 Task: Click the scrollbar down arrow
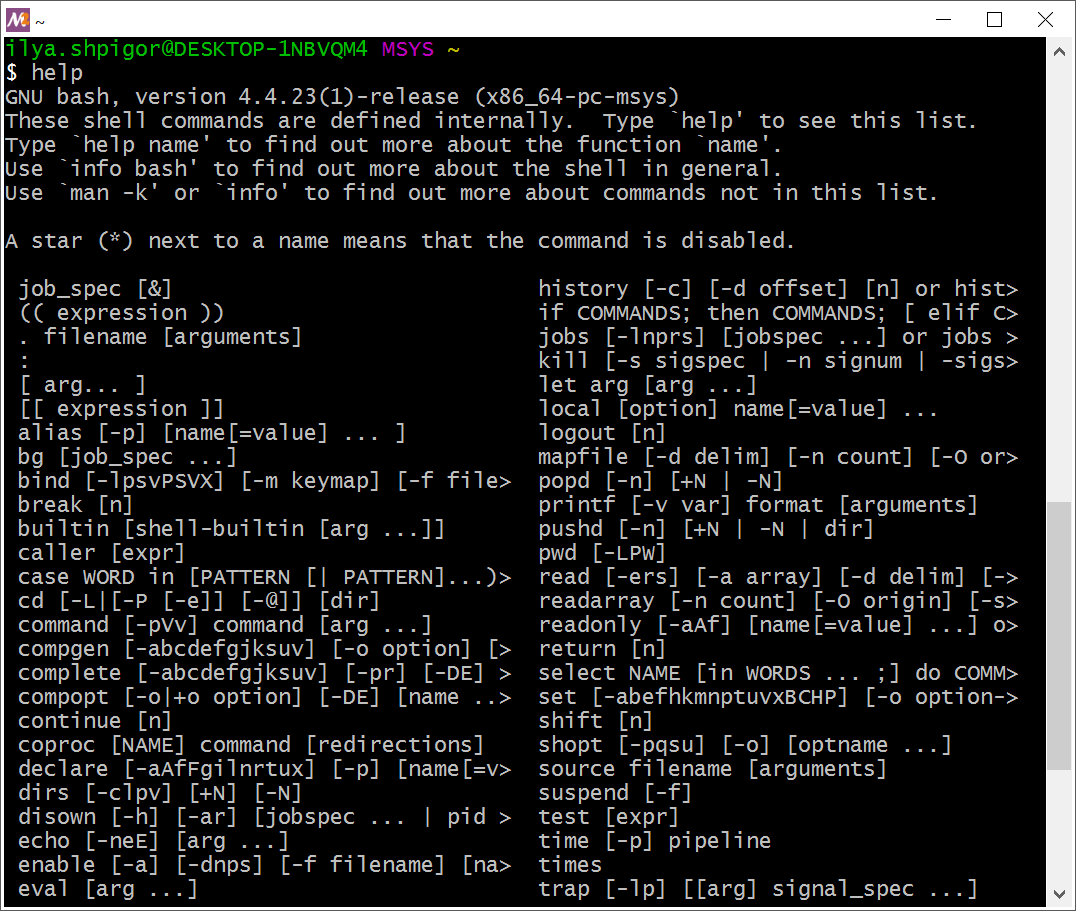1058,895
